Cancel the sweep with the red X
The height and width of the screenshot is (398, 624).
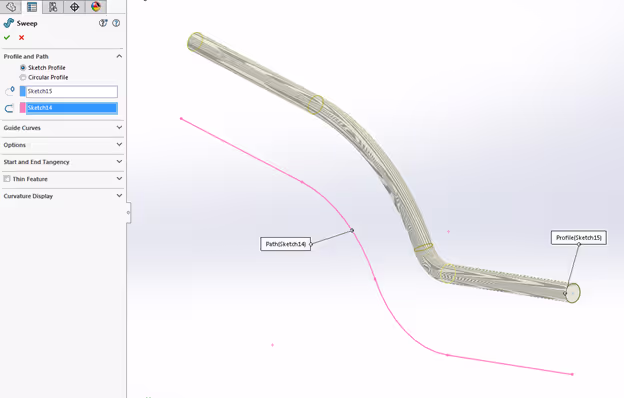point(21,37)
